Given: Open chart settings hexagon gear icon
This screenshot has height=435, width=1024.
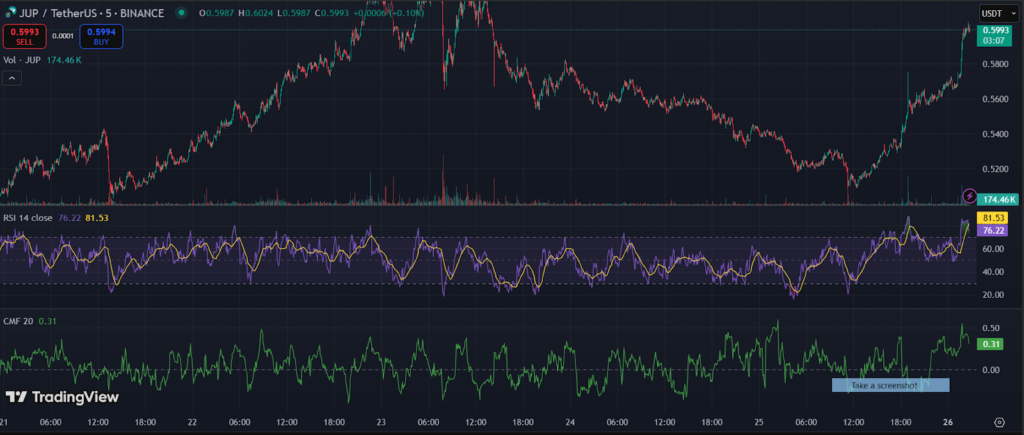Looking at the screenshot, I should click(x=999, y=422).
